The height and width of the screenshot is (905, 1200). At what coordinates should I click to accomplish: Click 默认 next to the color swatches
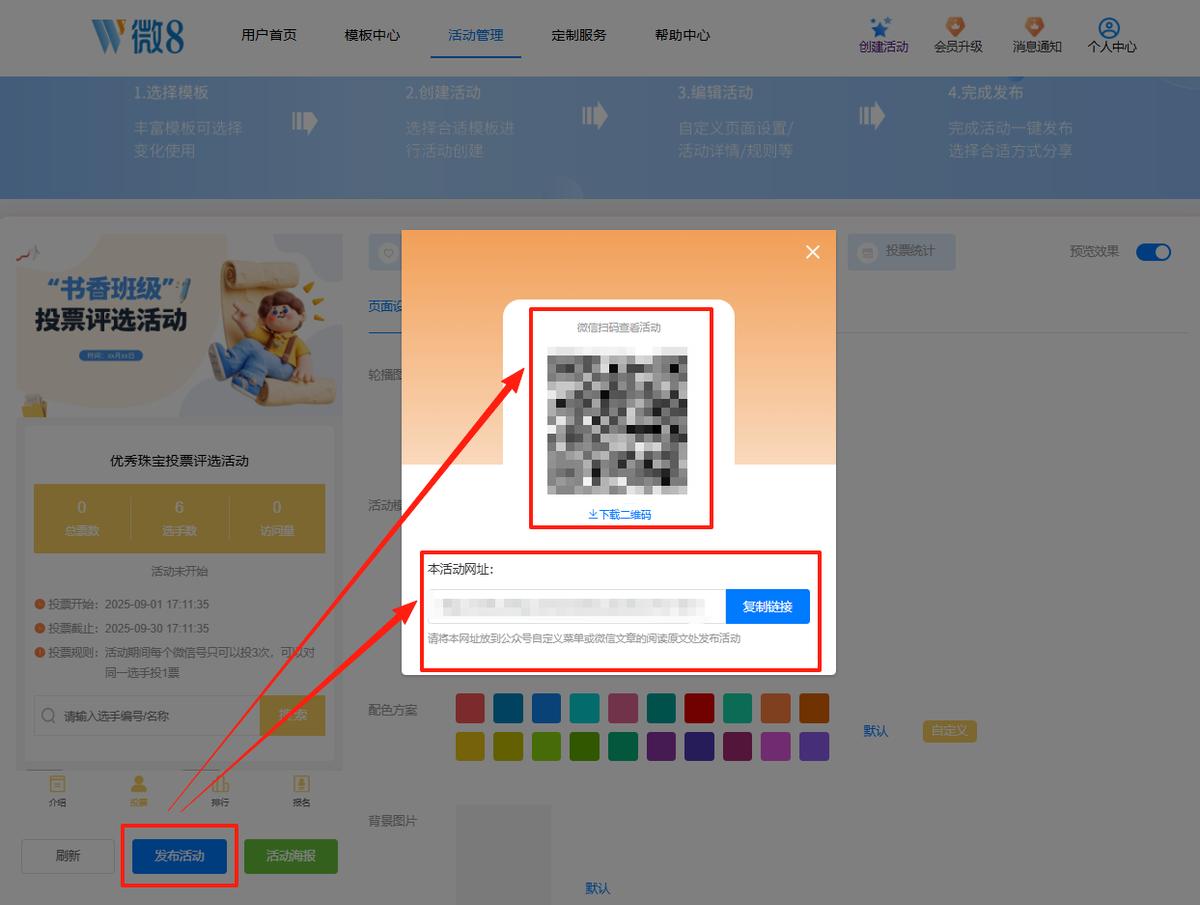coord(876,731)
